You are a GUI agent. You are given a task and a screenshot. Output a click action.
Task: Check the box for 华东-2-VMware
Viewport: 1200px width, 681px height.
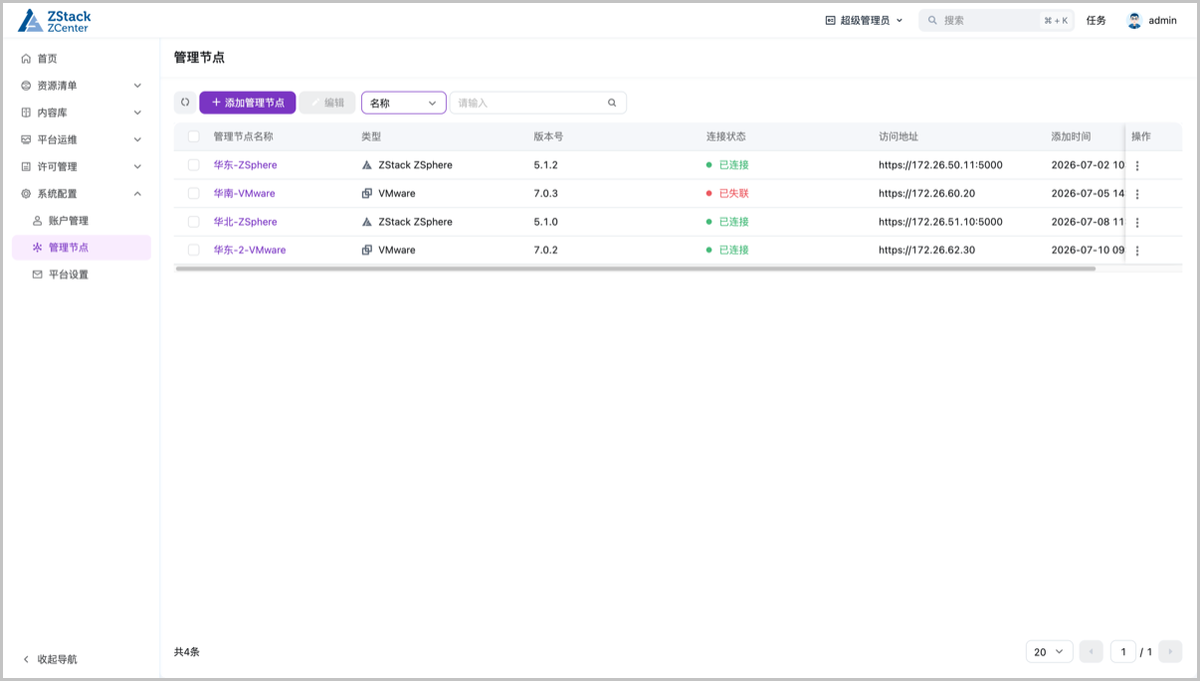[x=194, y=250]
